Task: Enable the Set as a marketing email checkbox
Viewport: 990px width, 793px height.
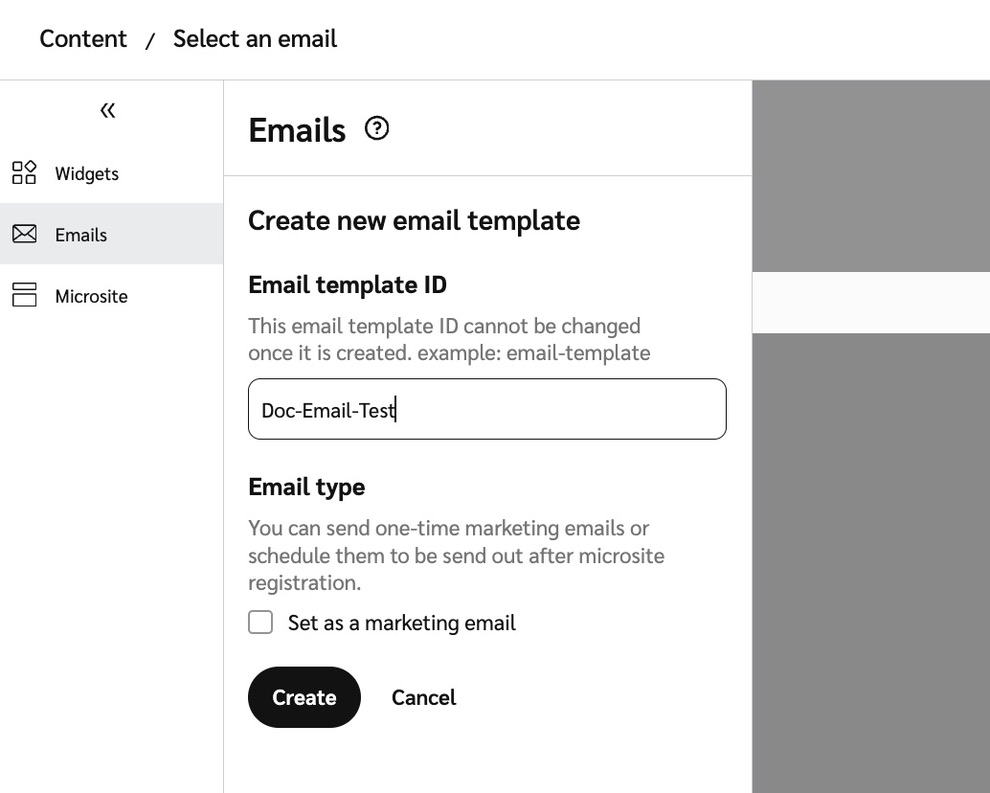Action: 261,623
